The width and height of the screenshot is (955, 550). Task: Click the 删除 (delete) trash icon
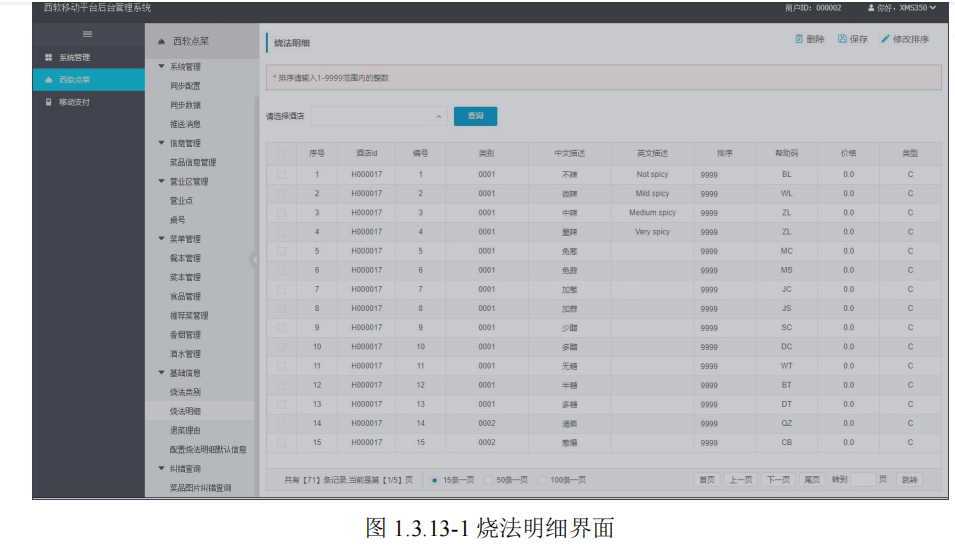pos(798,39)
